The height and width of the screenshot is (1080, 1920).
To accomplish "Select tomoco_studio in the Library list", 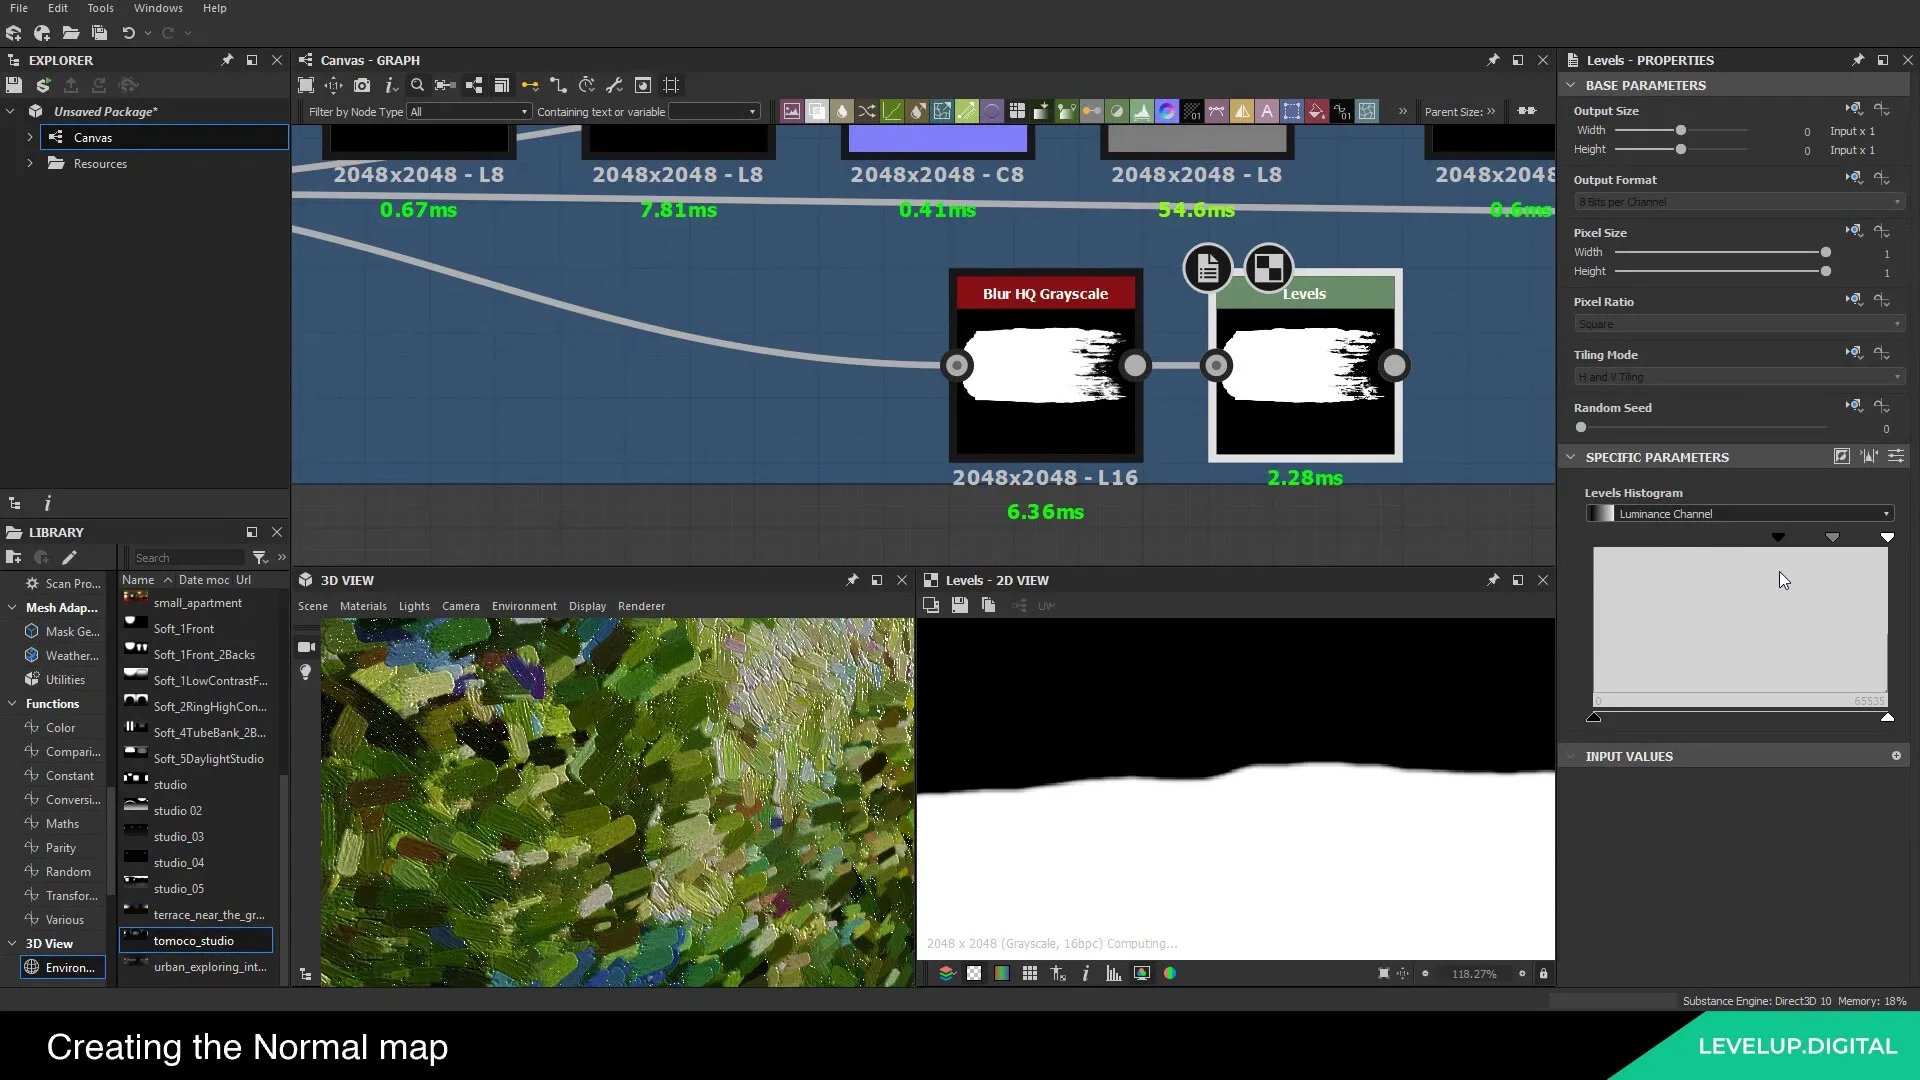I will tap(194, 940).
